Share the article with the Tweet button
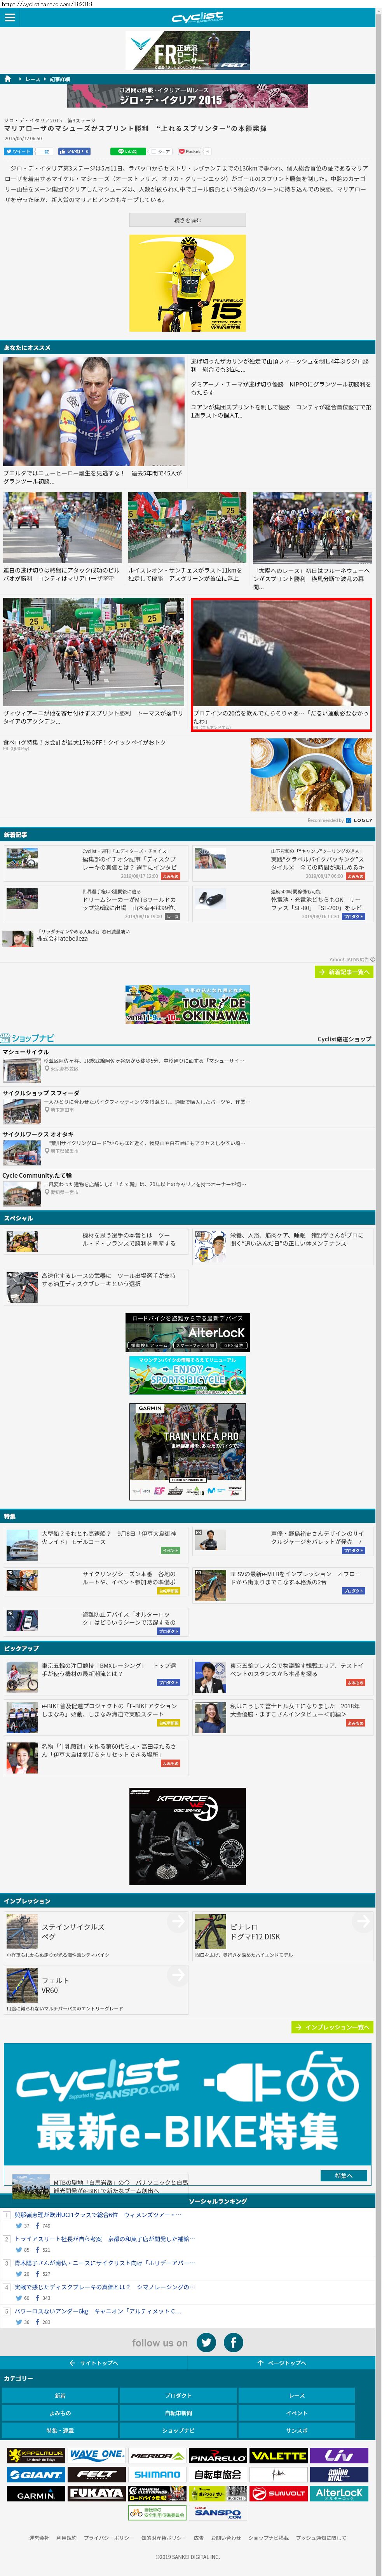Image resolution: width=382 pixels, height=2576 pixels. [18, 151]
